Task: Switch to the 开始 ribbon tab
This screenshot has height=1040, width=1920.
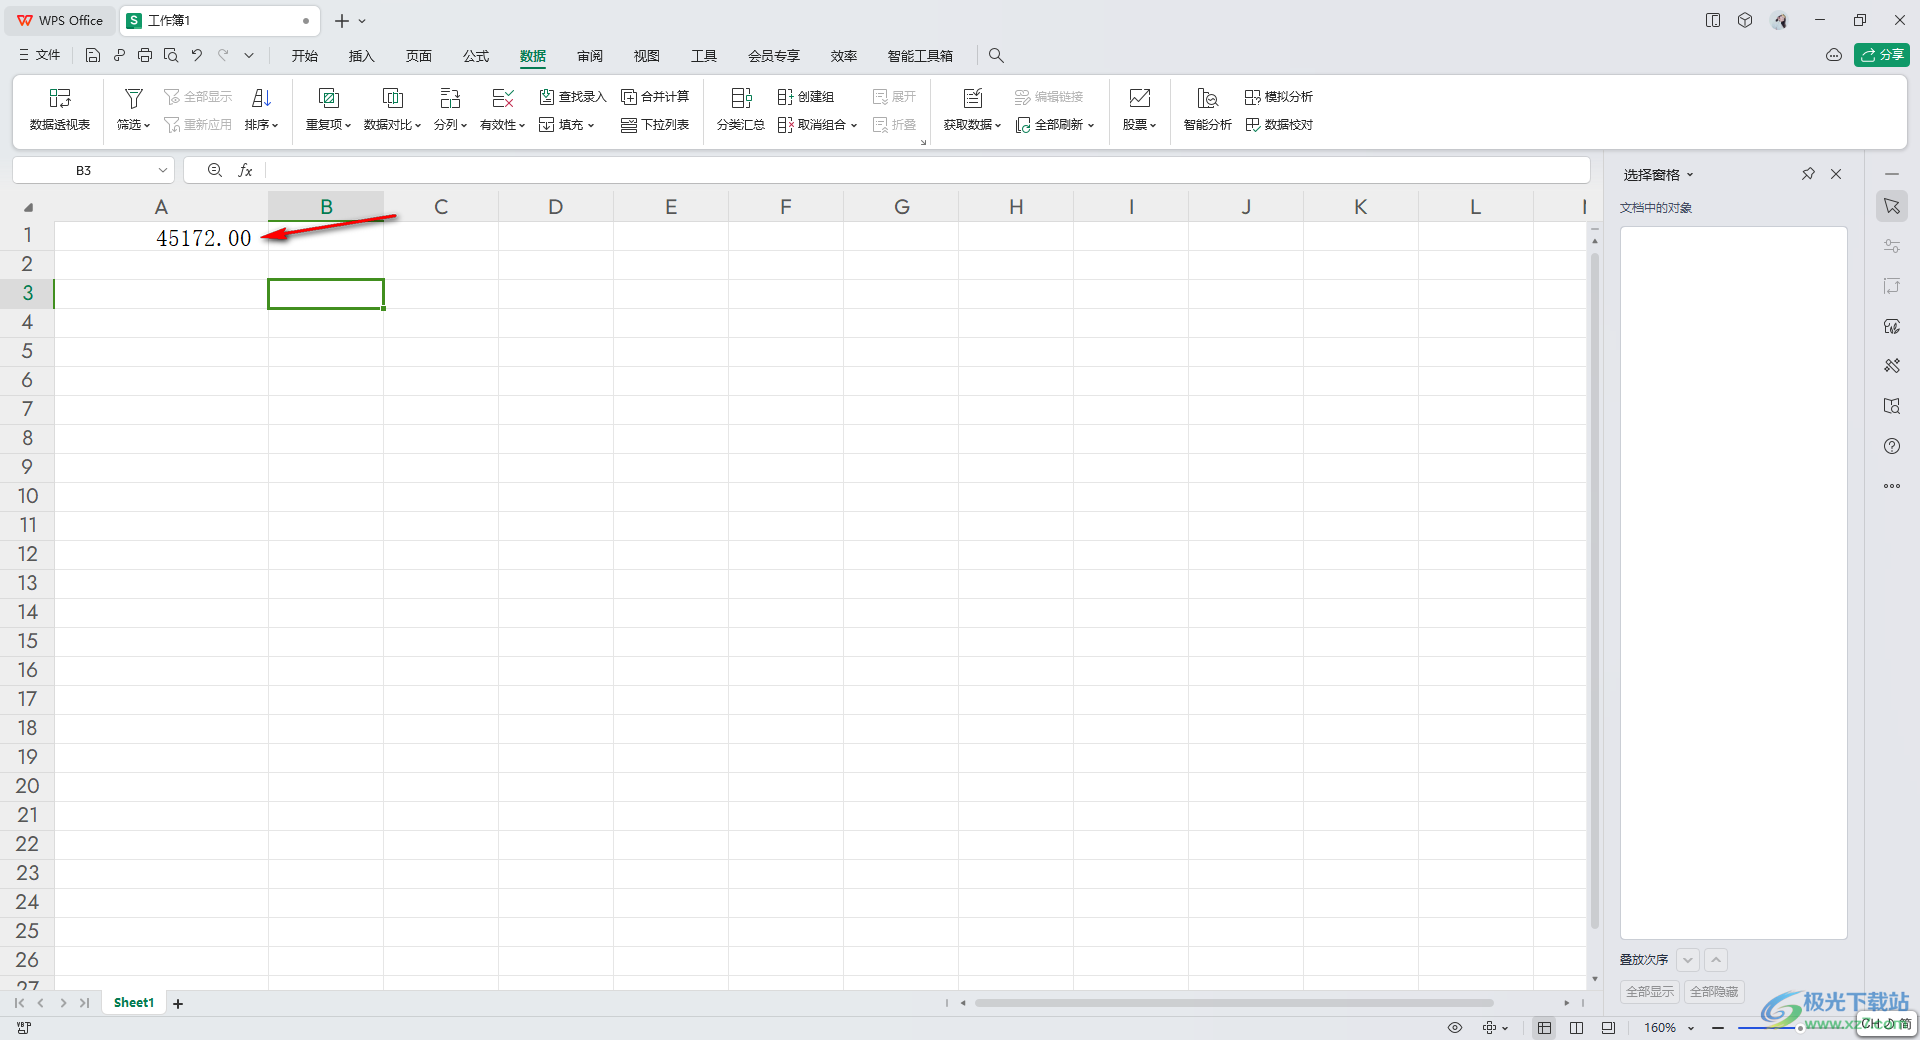Action: coord(304,56)
